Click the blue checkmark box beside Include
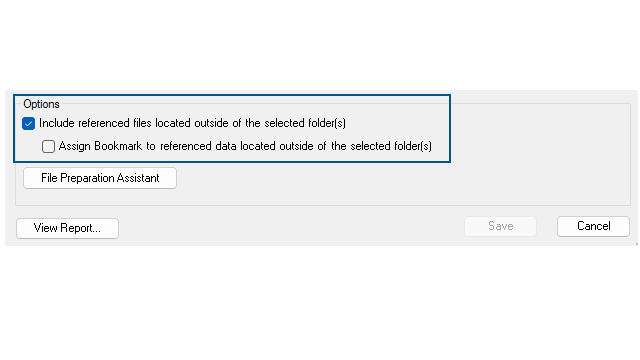 (29, 123)
